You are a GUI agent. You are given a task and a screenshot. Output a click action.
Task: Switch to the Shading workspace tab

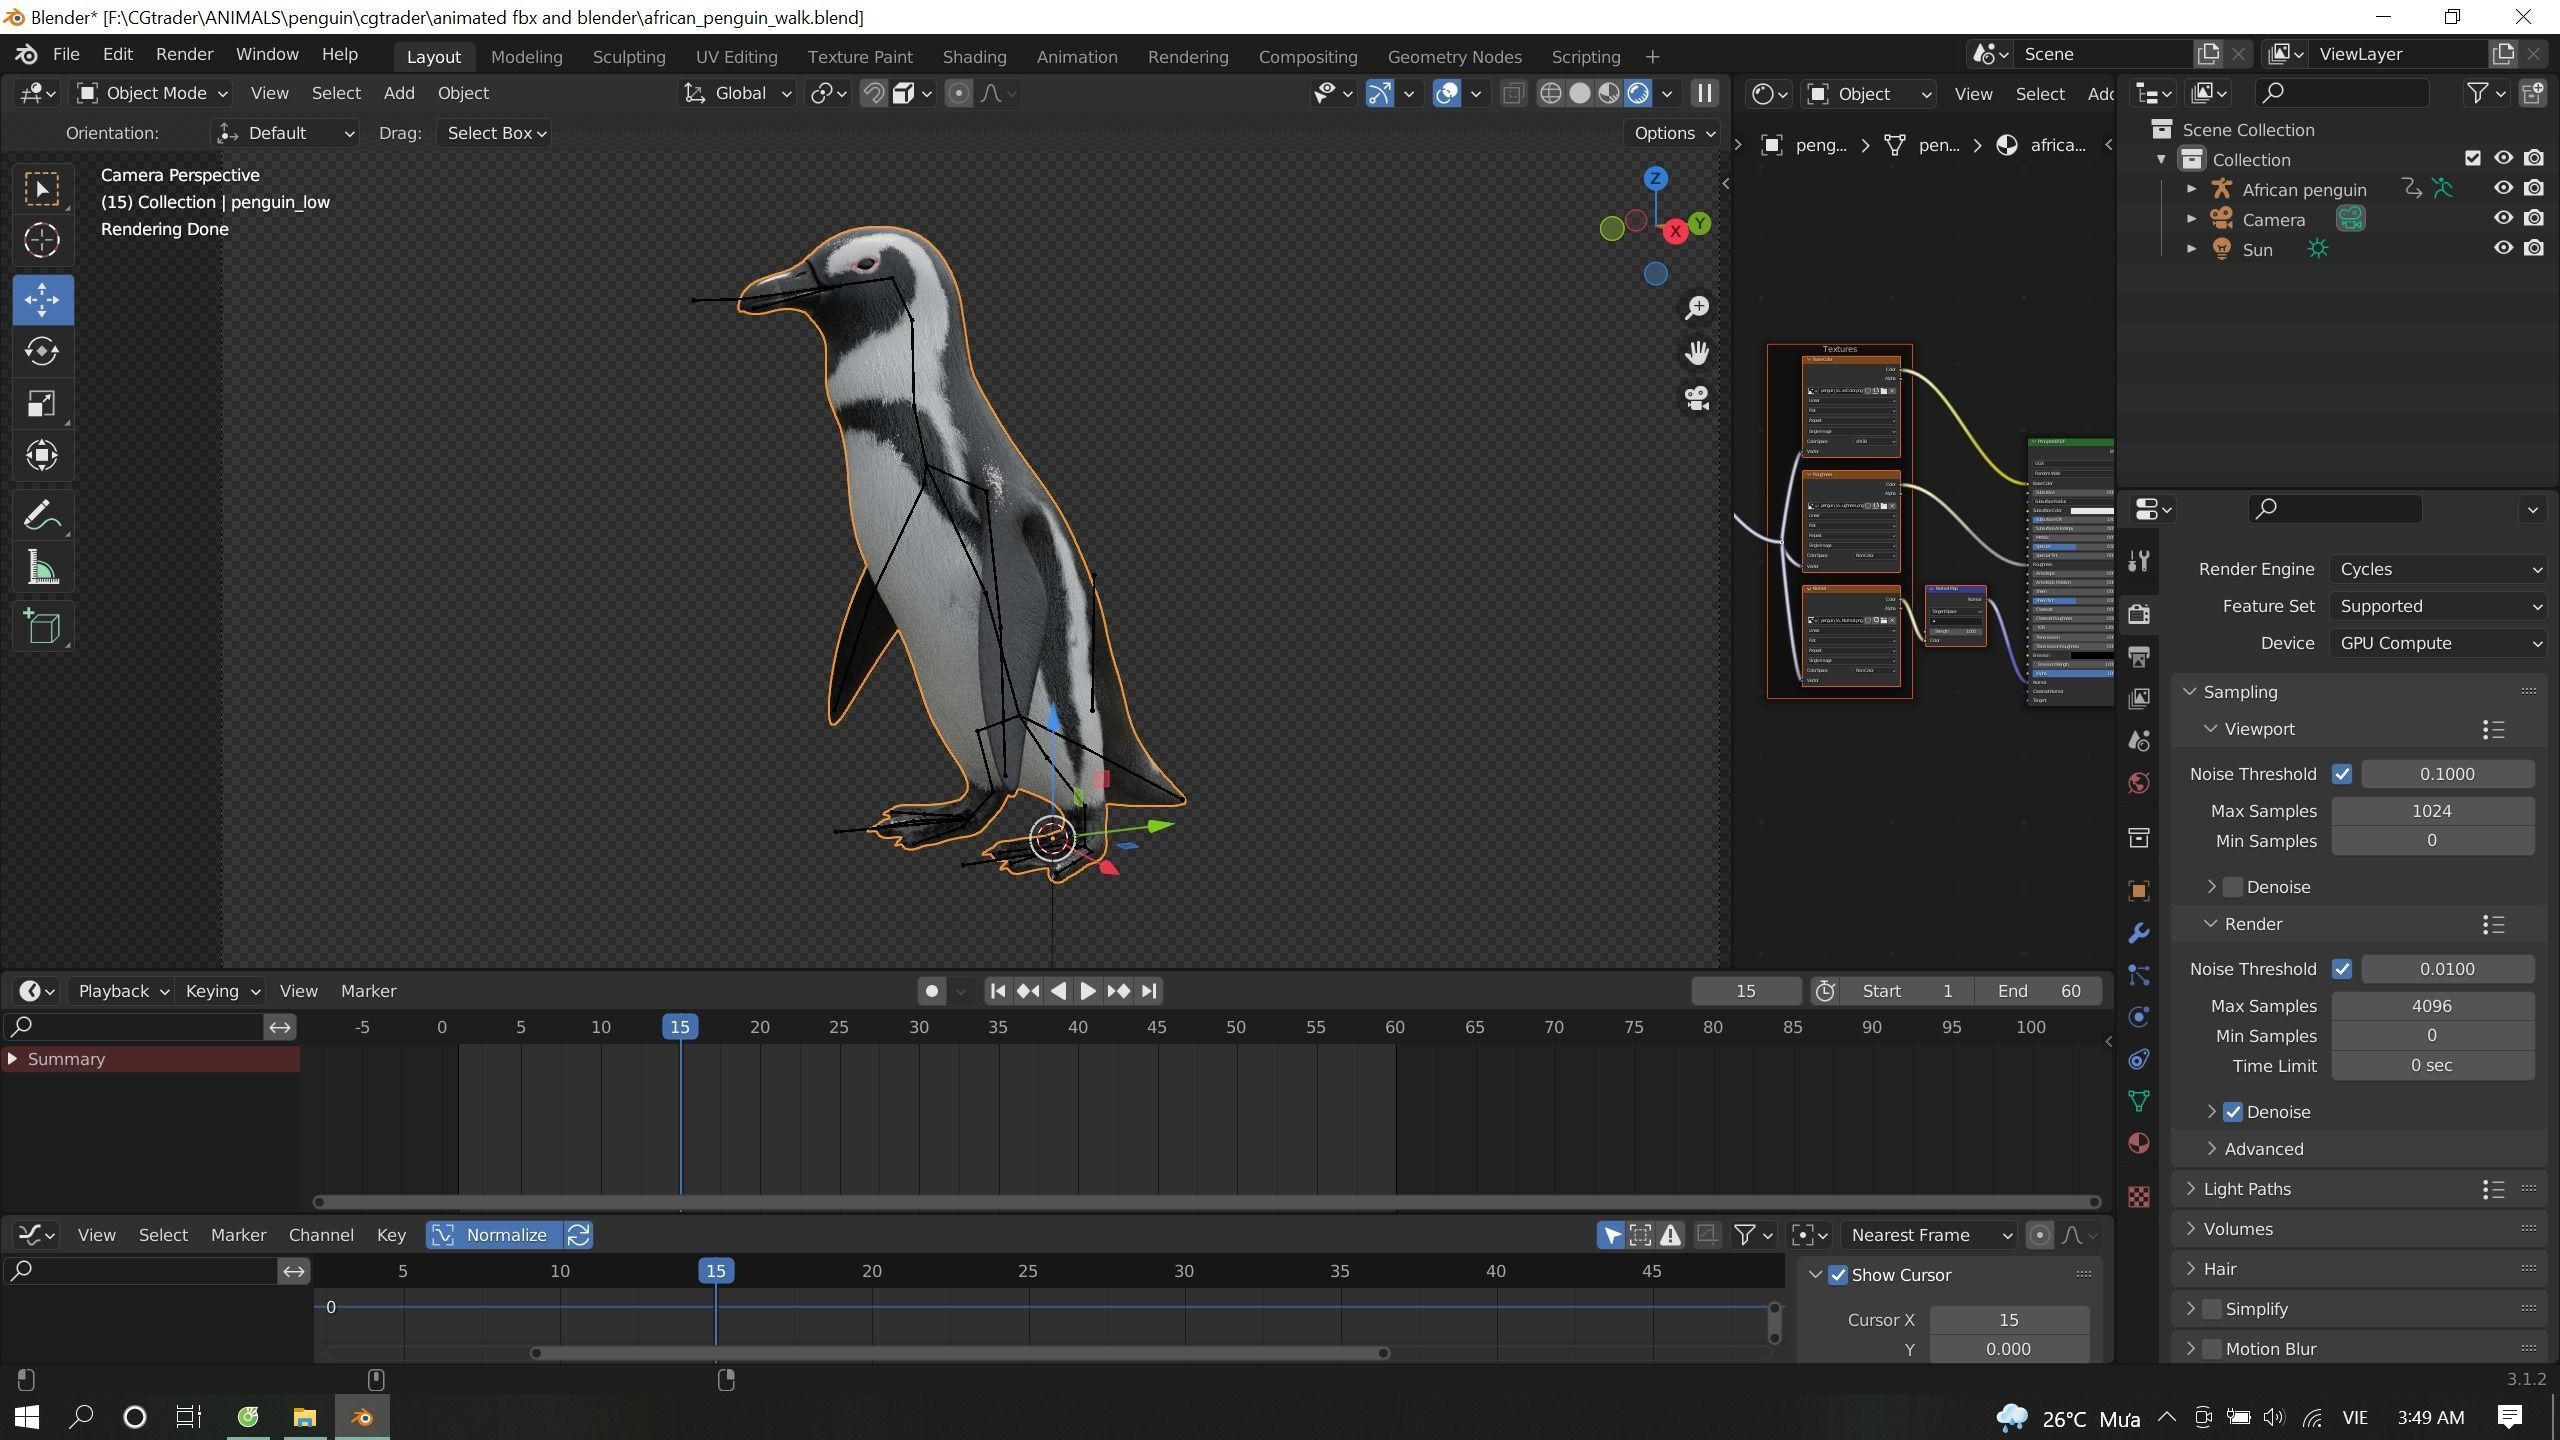[x=974, y=57]
